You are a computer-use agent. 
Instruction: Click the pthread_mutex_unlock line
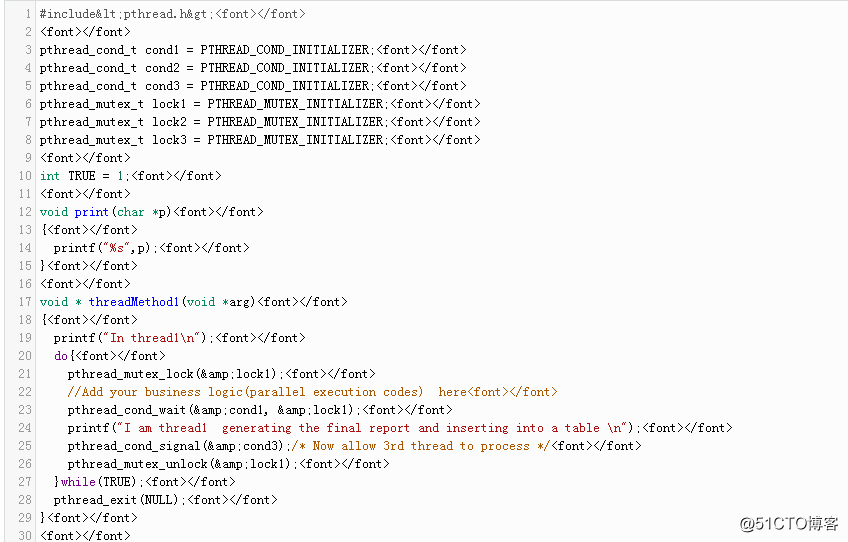tap(228, 464)
